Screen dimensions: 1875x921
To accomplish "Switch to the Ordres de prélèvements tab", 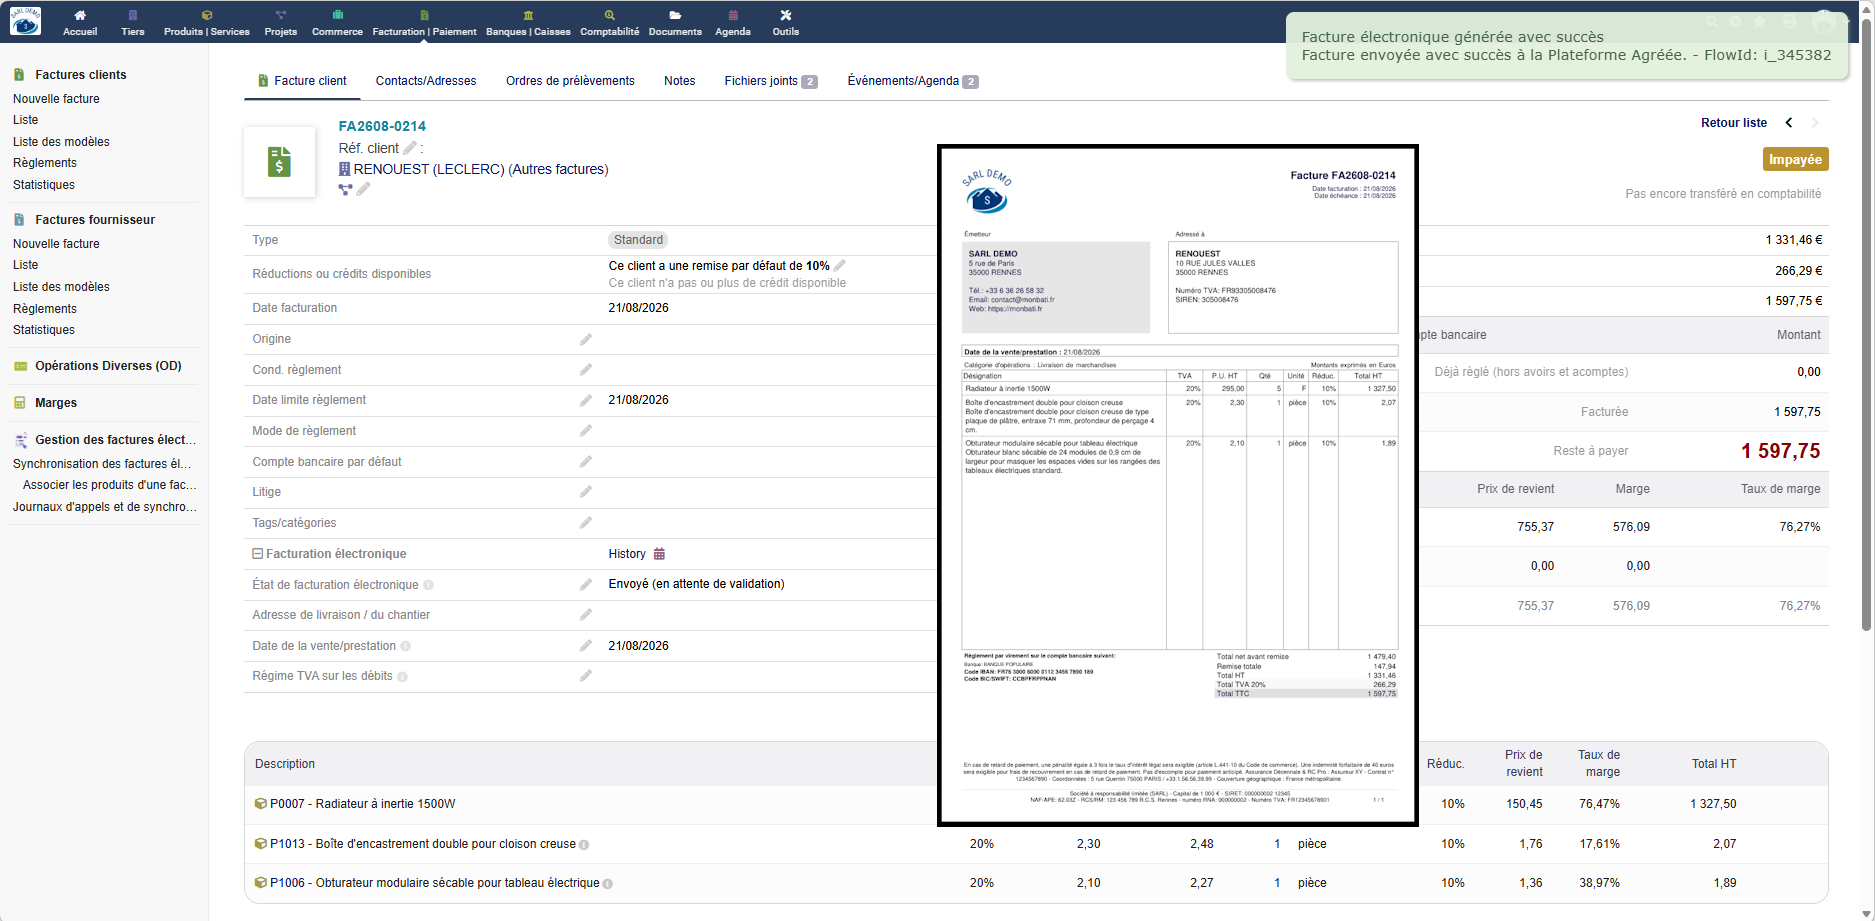I will point(570,81).
